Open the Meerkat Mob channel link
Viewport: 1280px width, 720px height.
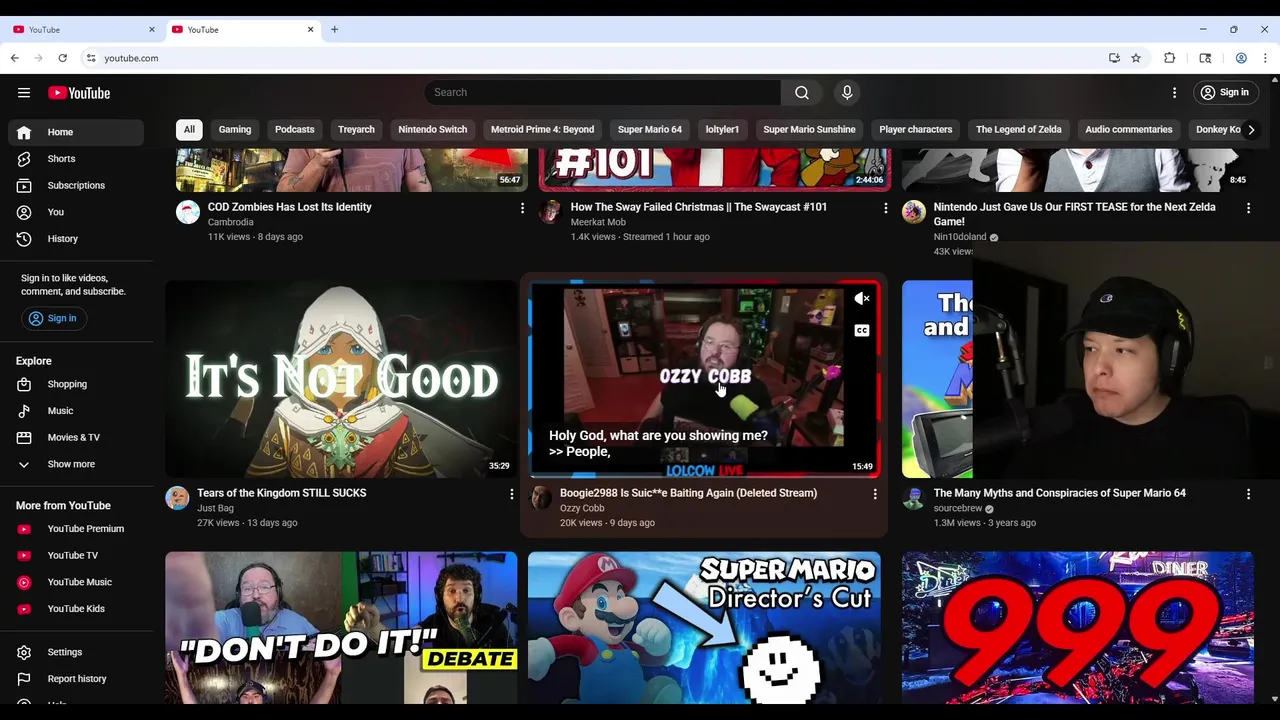[598, 222]
